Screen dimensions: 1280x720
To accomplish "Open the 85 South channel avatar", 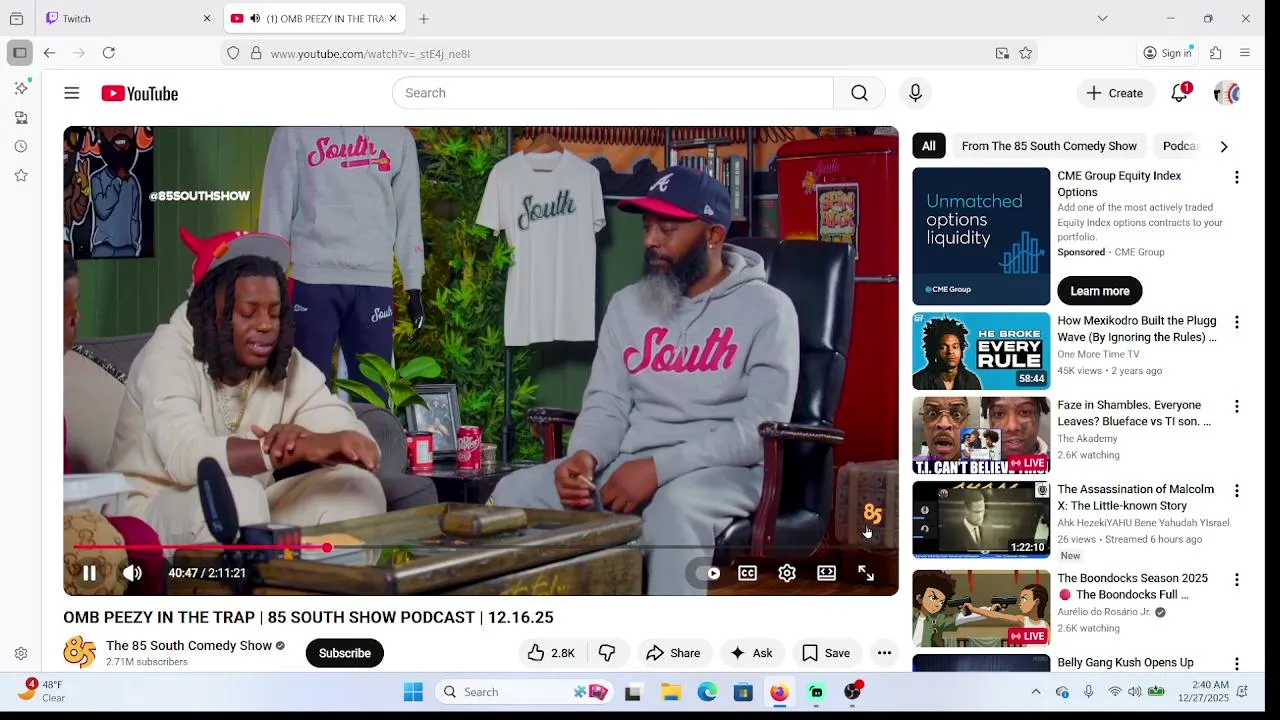I will click(80, 653).
